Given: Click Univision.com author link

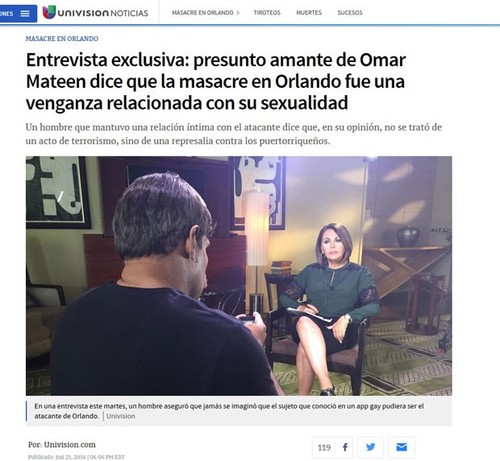Looking at the screenshot, I should click(70, 445).
